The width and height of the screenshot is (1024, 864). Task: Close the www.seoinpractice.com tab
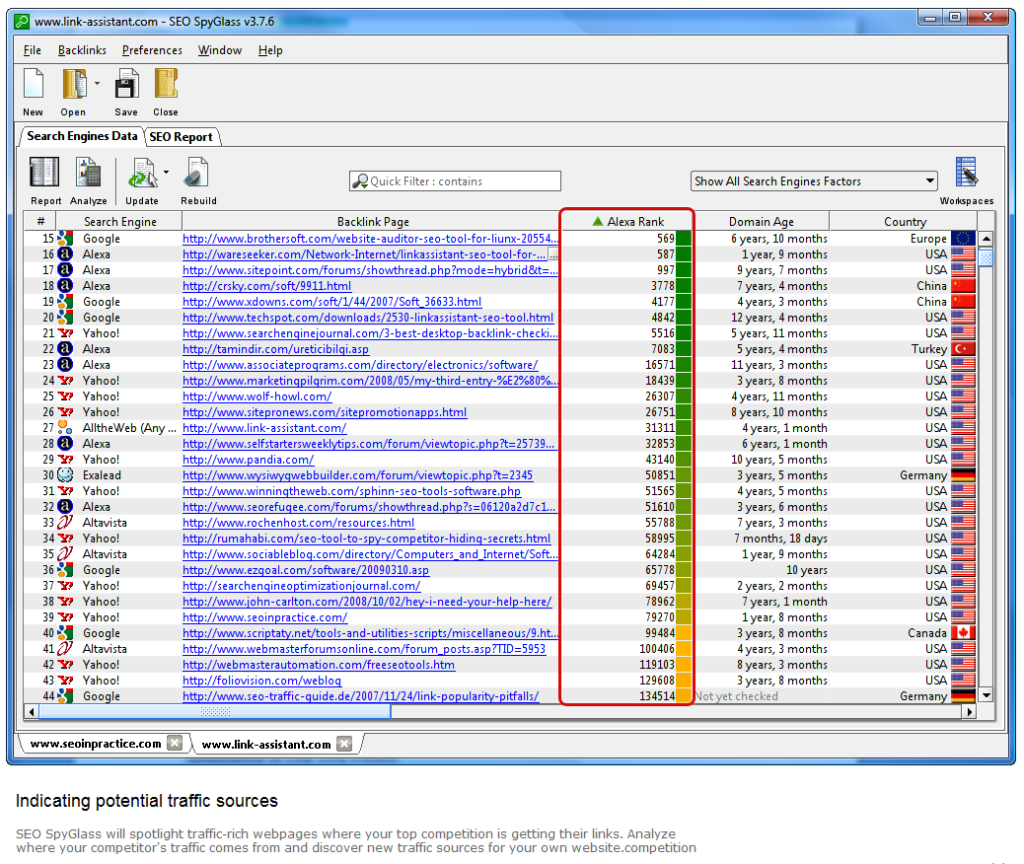175,743
